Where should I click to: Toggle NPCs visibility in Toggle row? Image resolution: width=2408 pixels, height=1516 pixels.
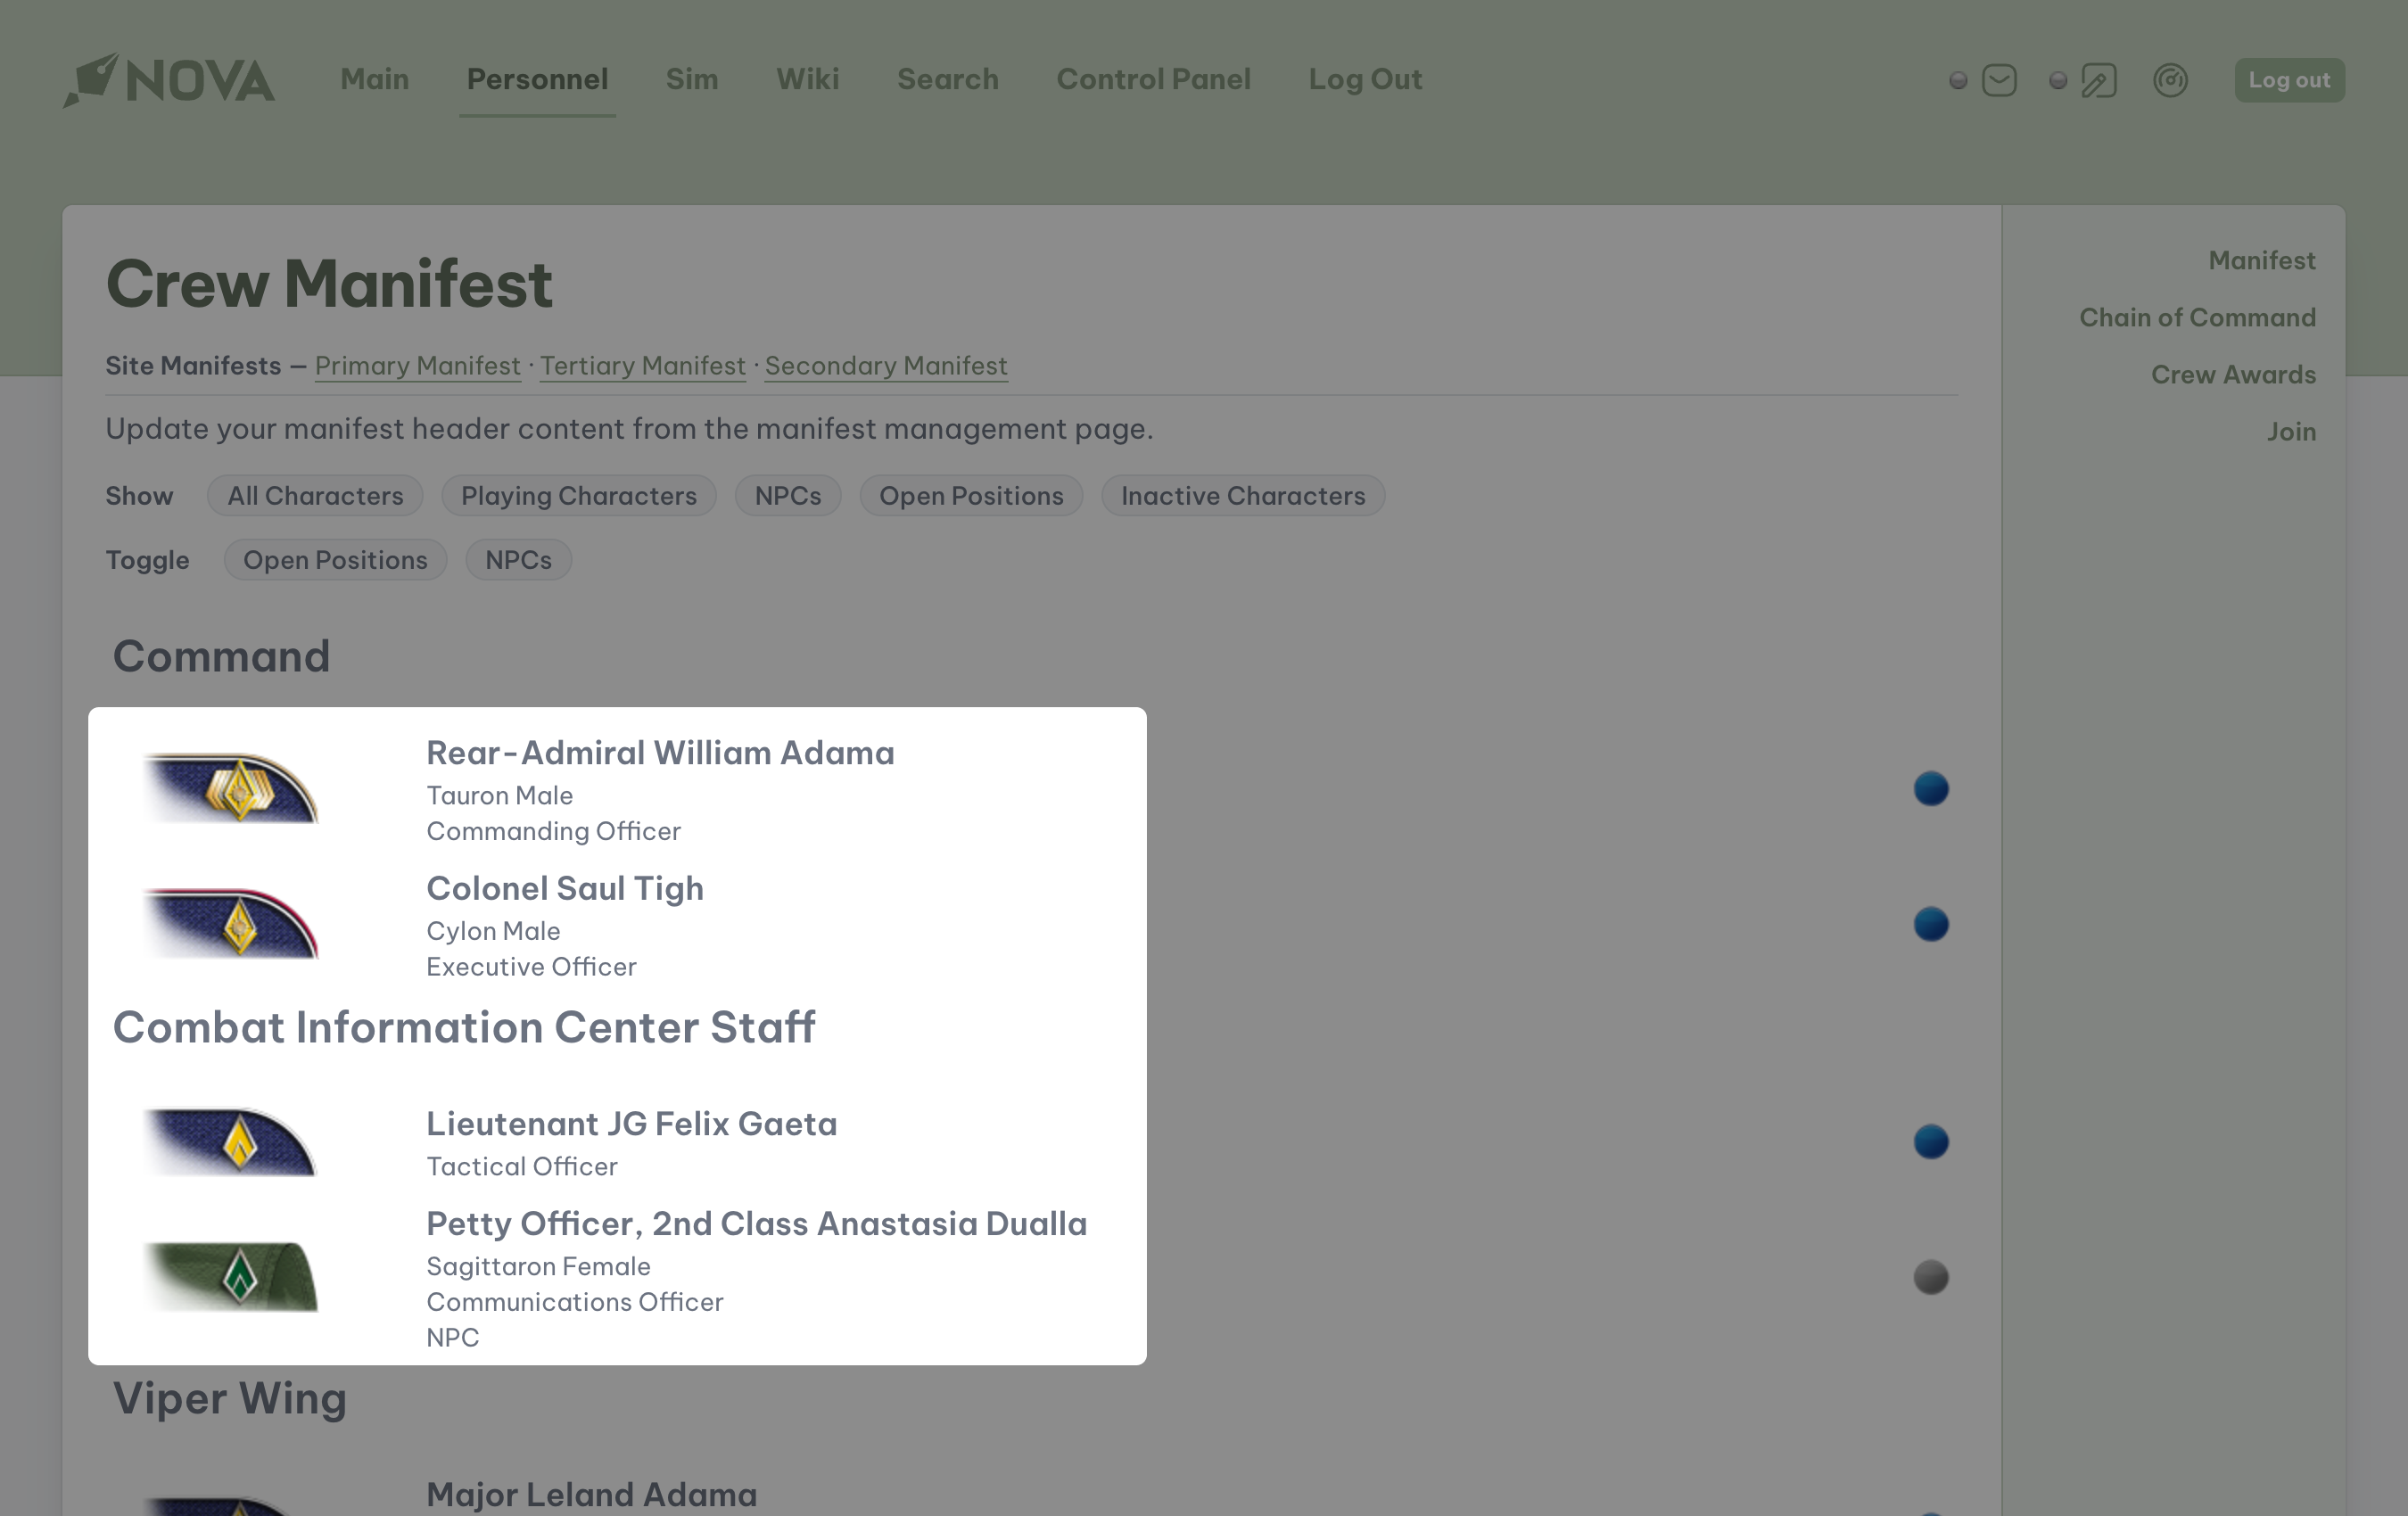coord(518,560)
